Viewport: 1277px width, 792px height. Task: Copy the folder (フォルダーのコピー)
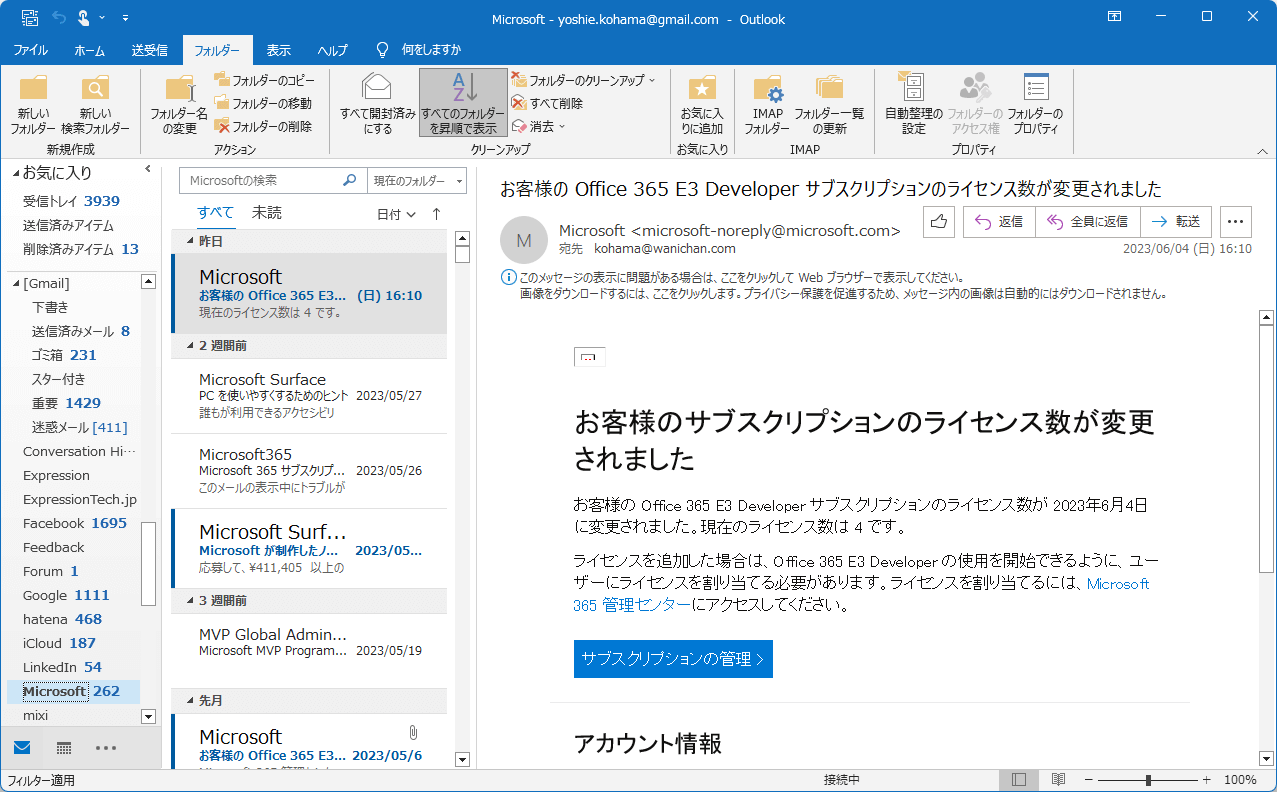tap(264, 80)
